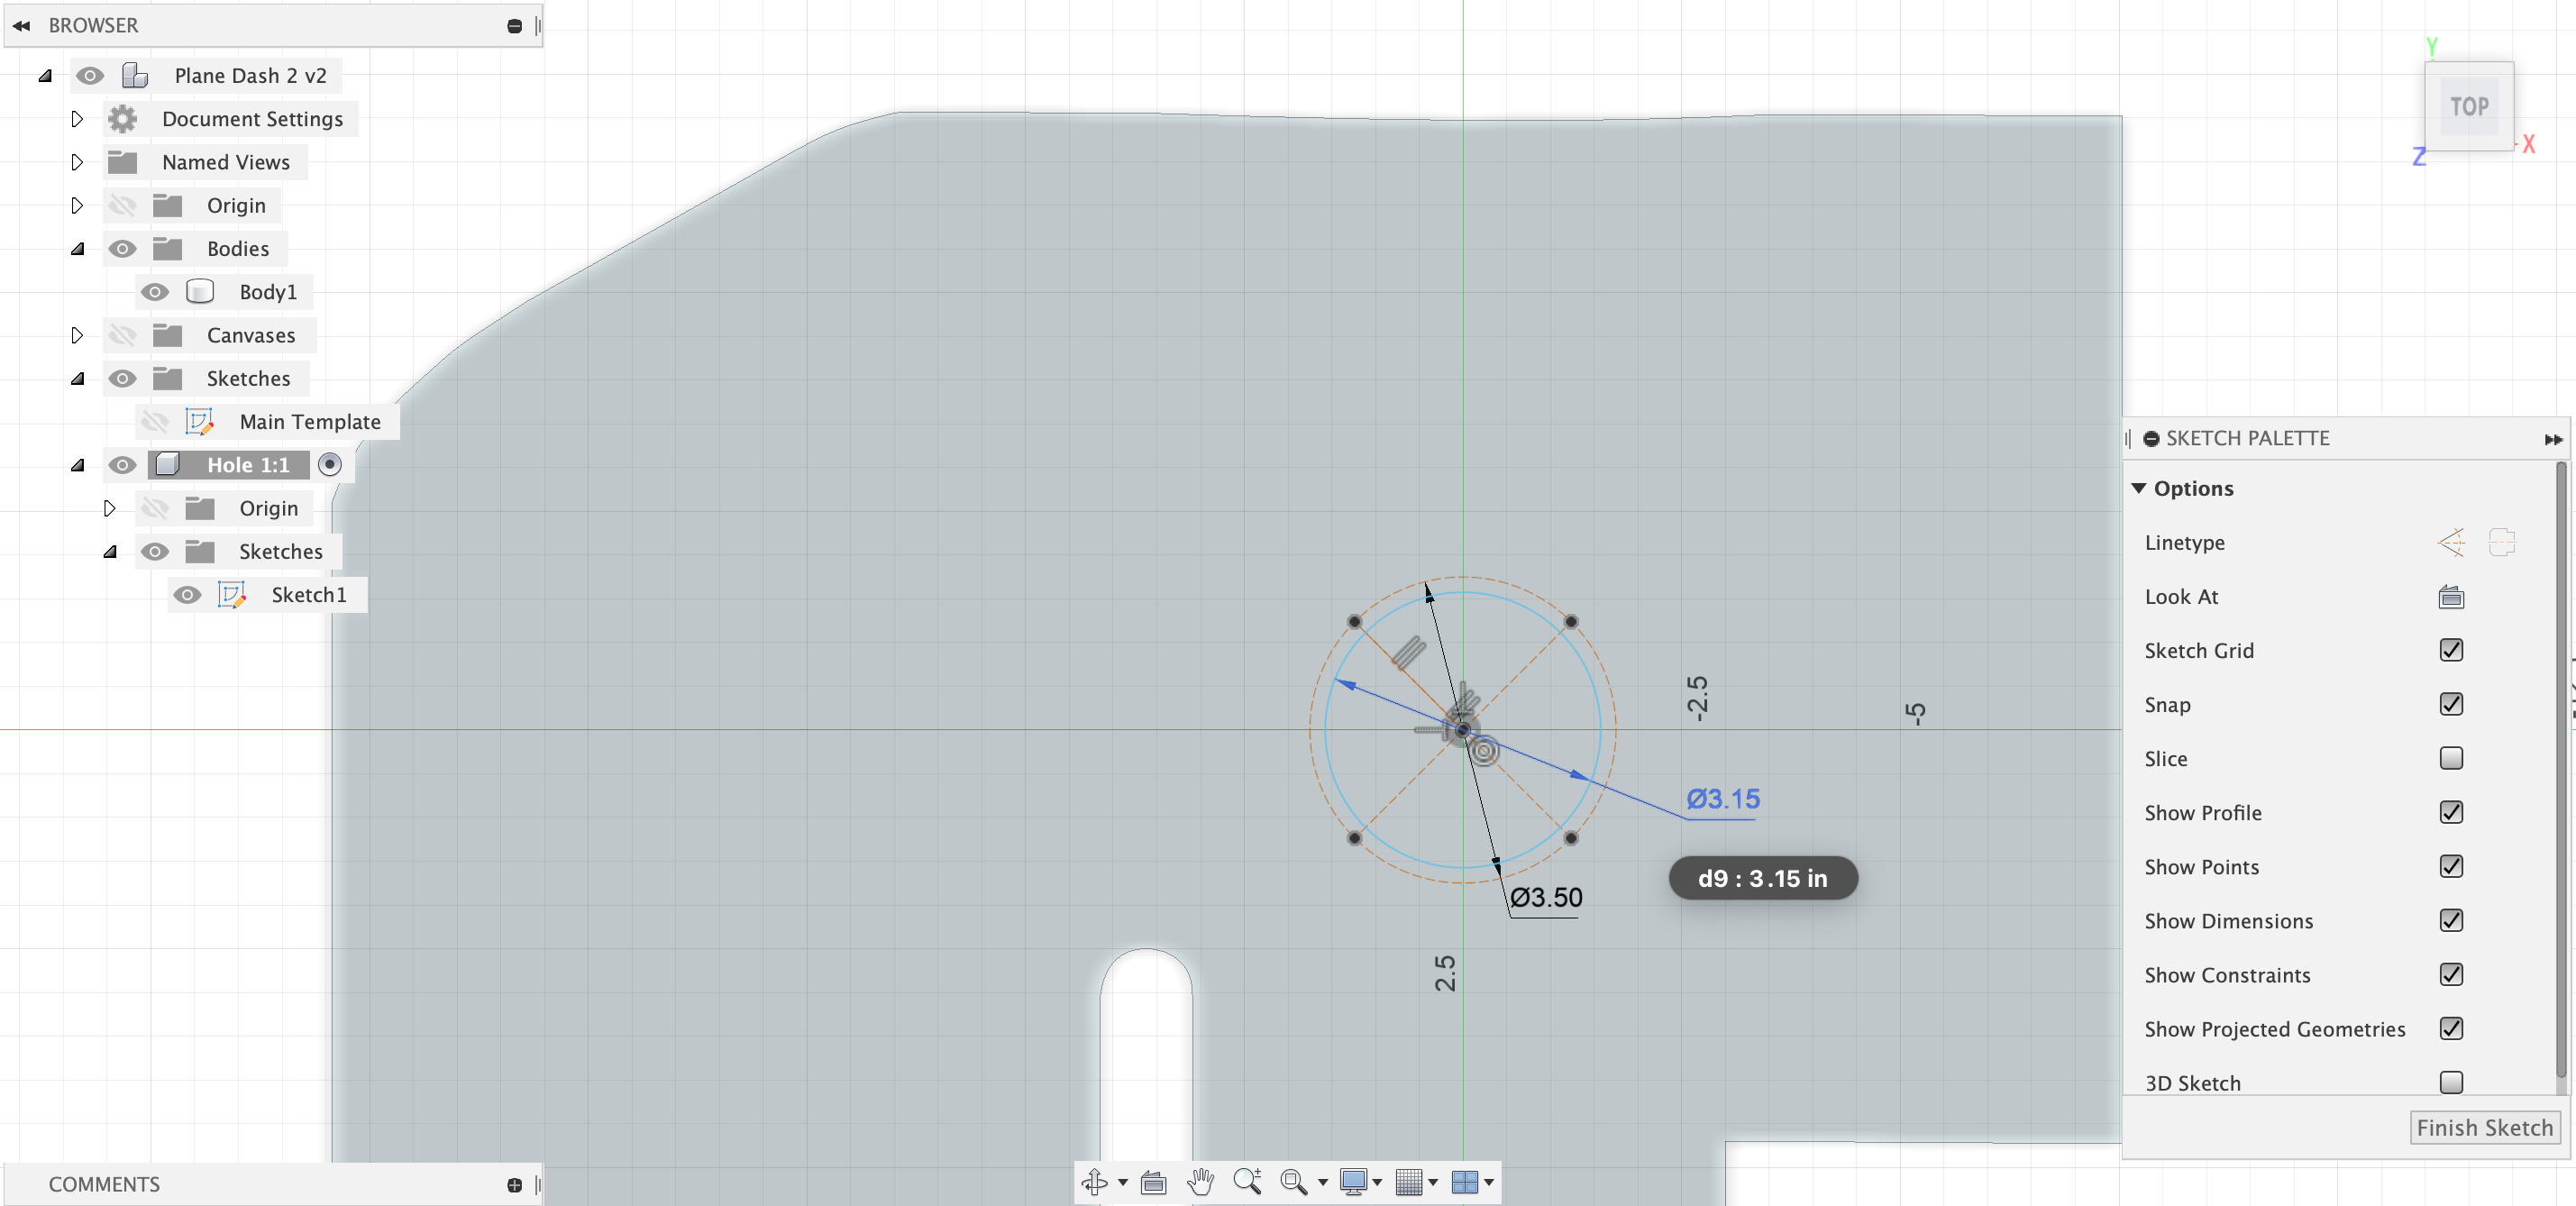Hide Sketch1 using its eye icon

pyautogui.click(x=187, y=595)
